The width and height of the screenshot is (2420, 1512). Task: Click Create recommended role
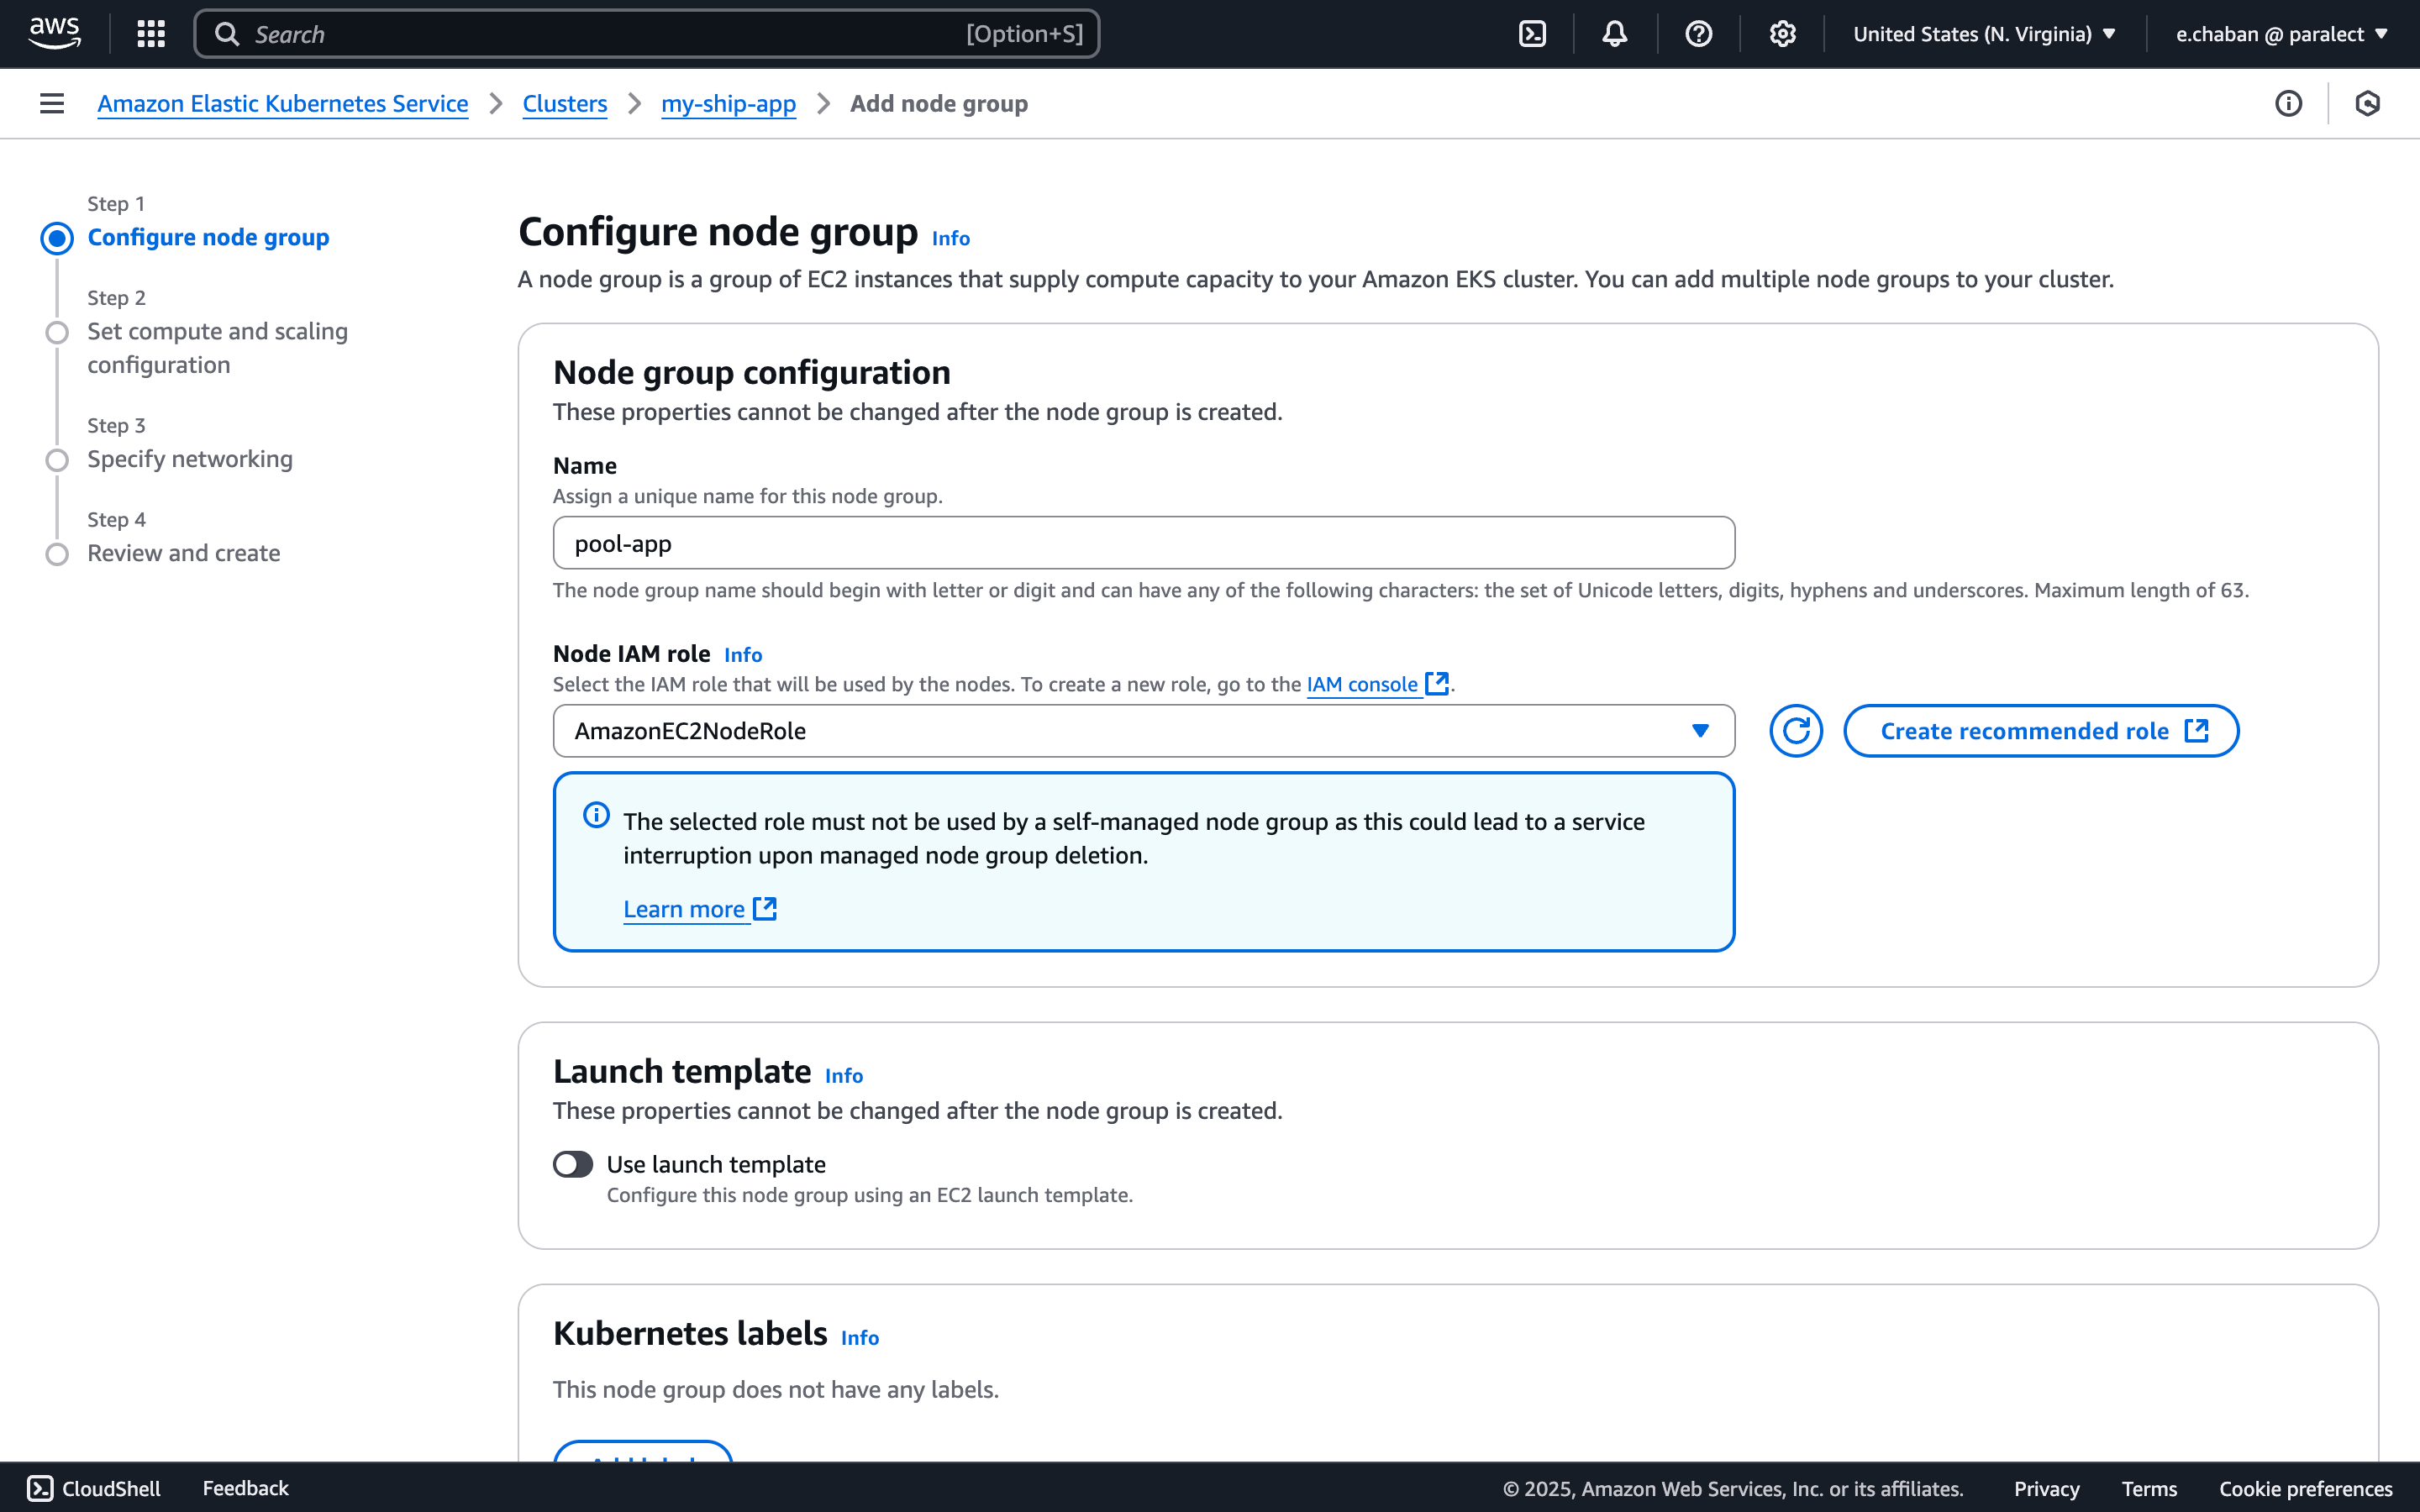click(2041, 730)
